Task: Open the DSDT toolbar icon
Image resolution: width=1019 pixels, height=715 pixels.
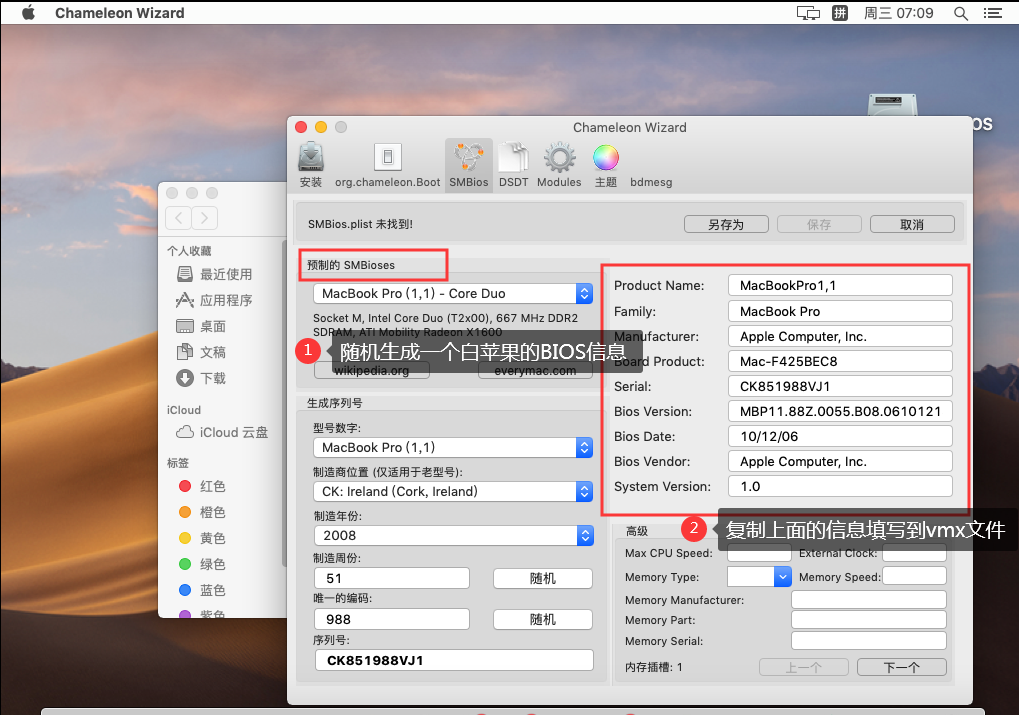Action: [x=513, y=164]
